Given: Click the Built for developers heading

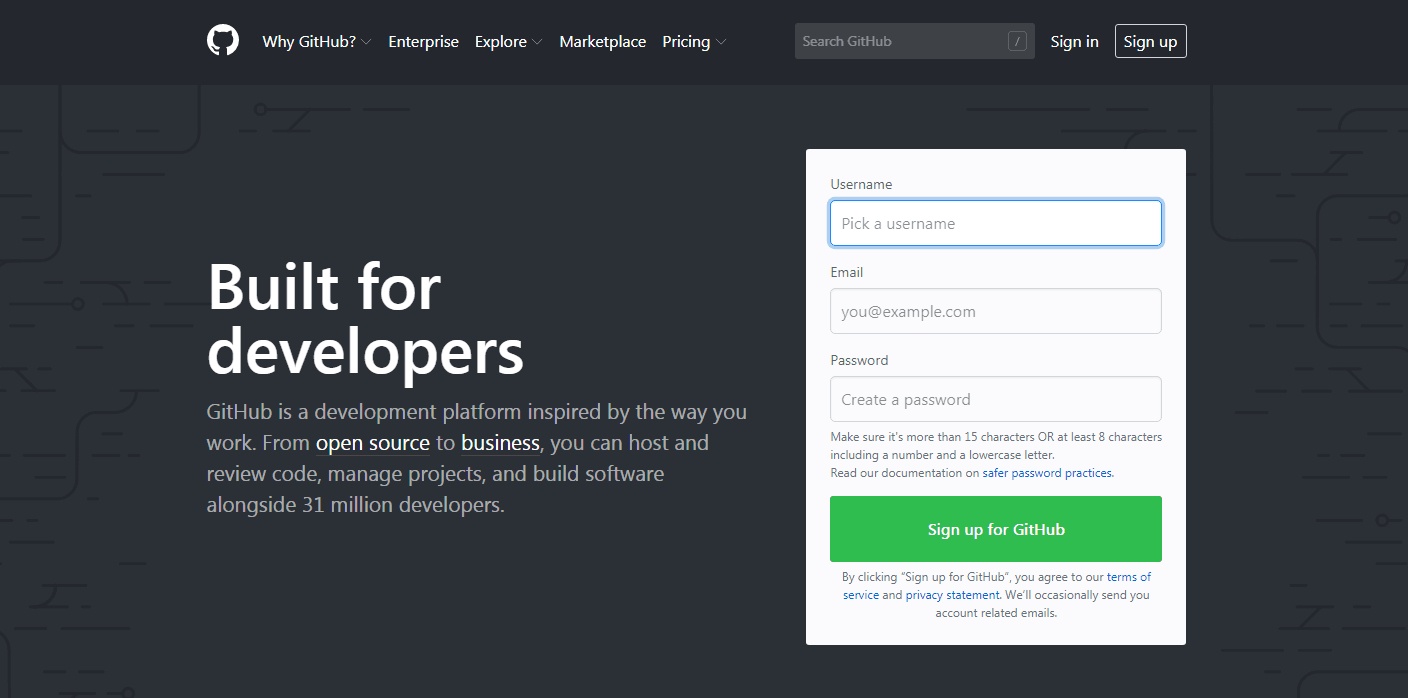Looking at the screenshot, I should (x=365, y=319).
